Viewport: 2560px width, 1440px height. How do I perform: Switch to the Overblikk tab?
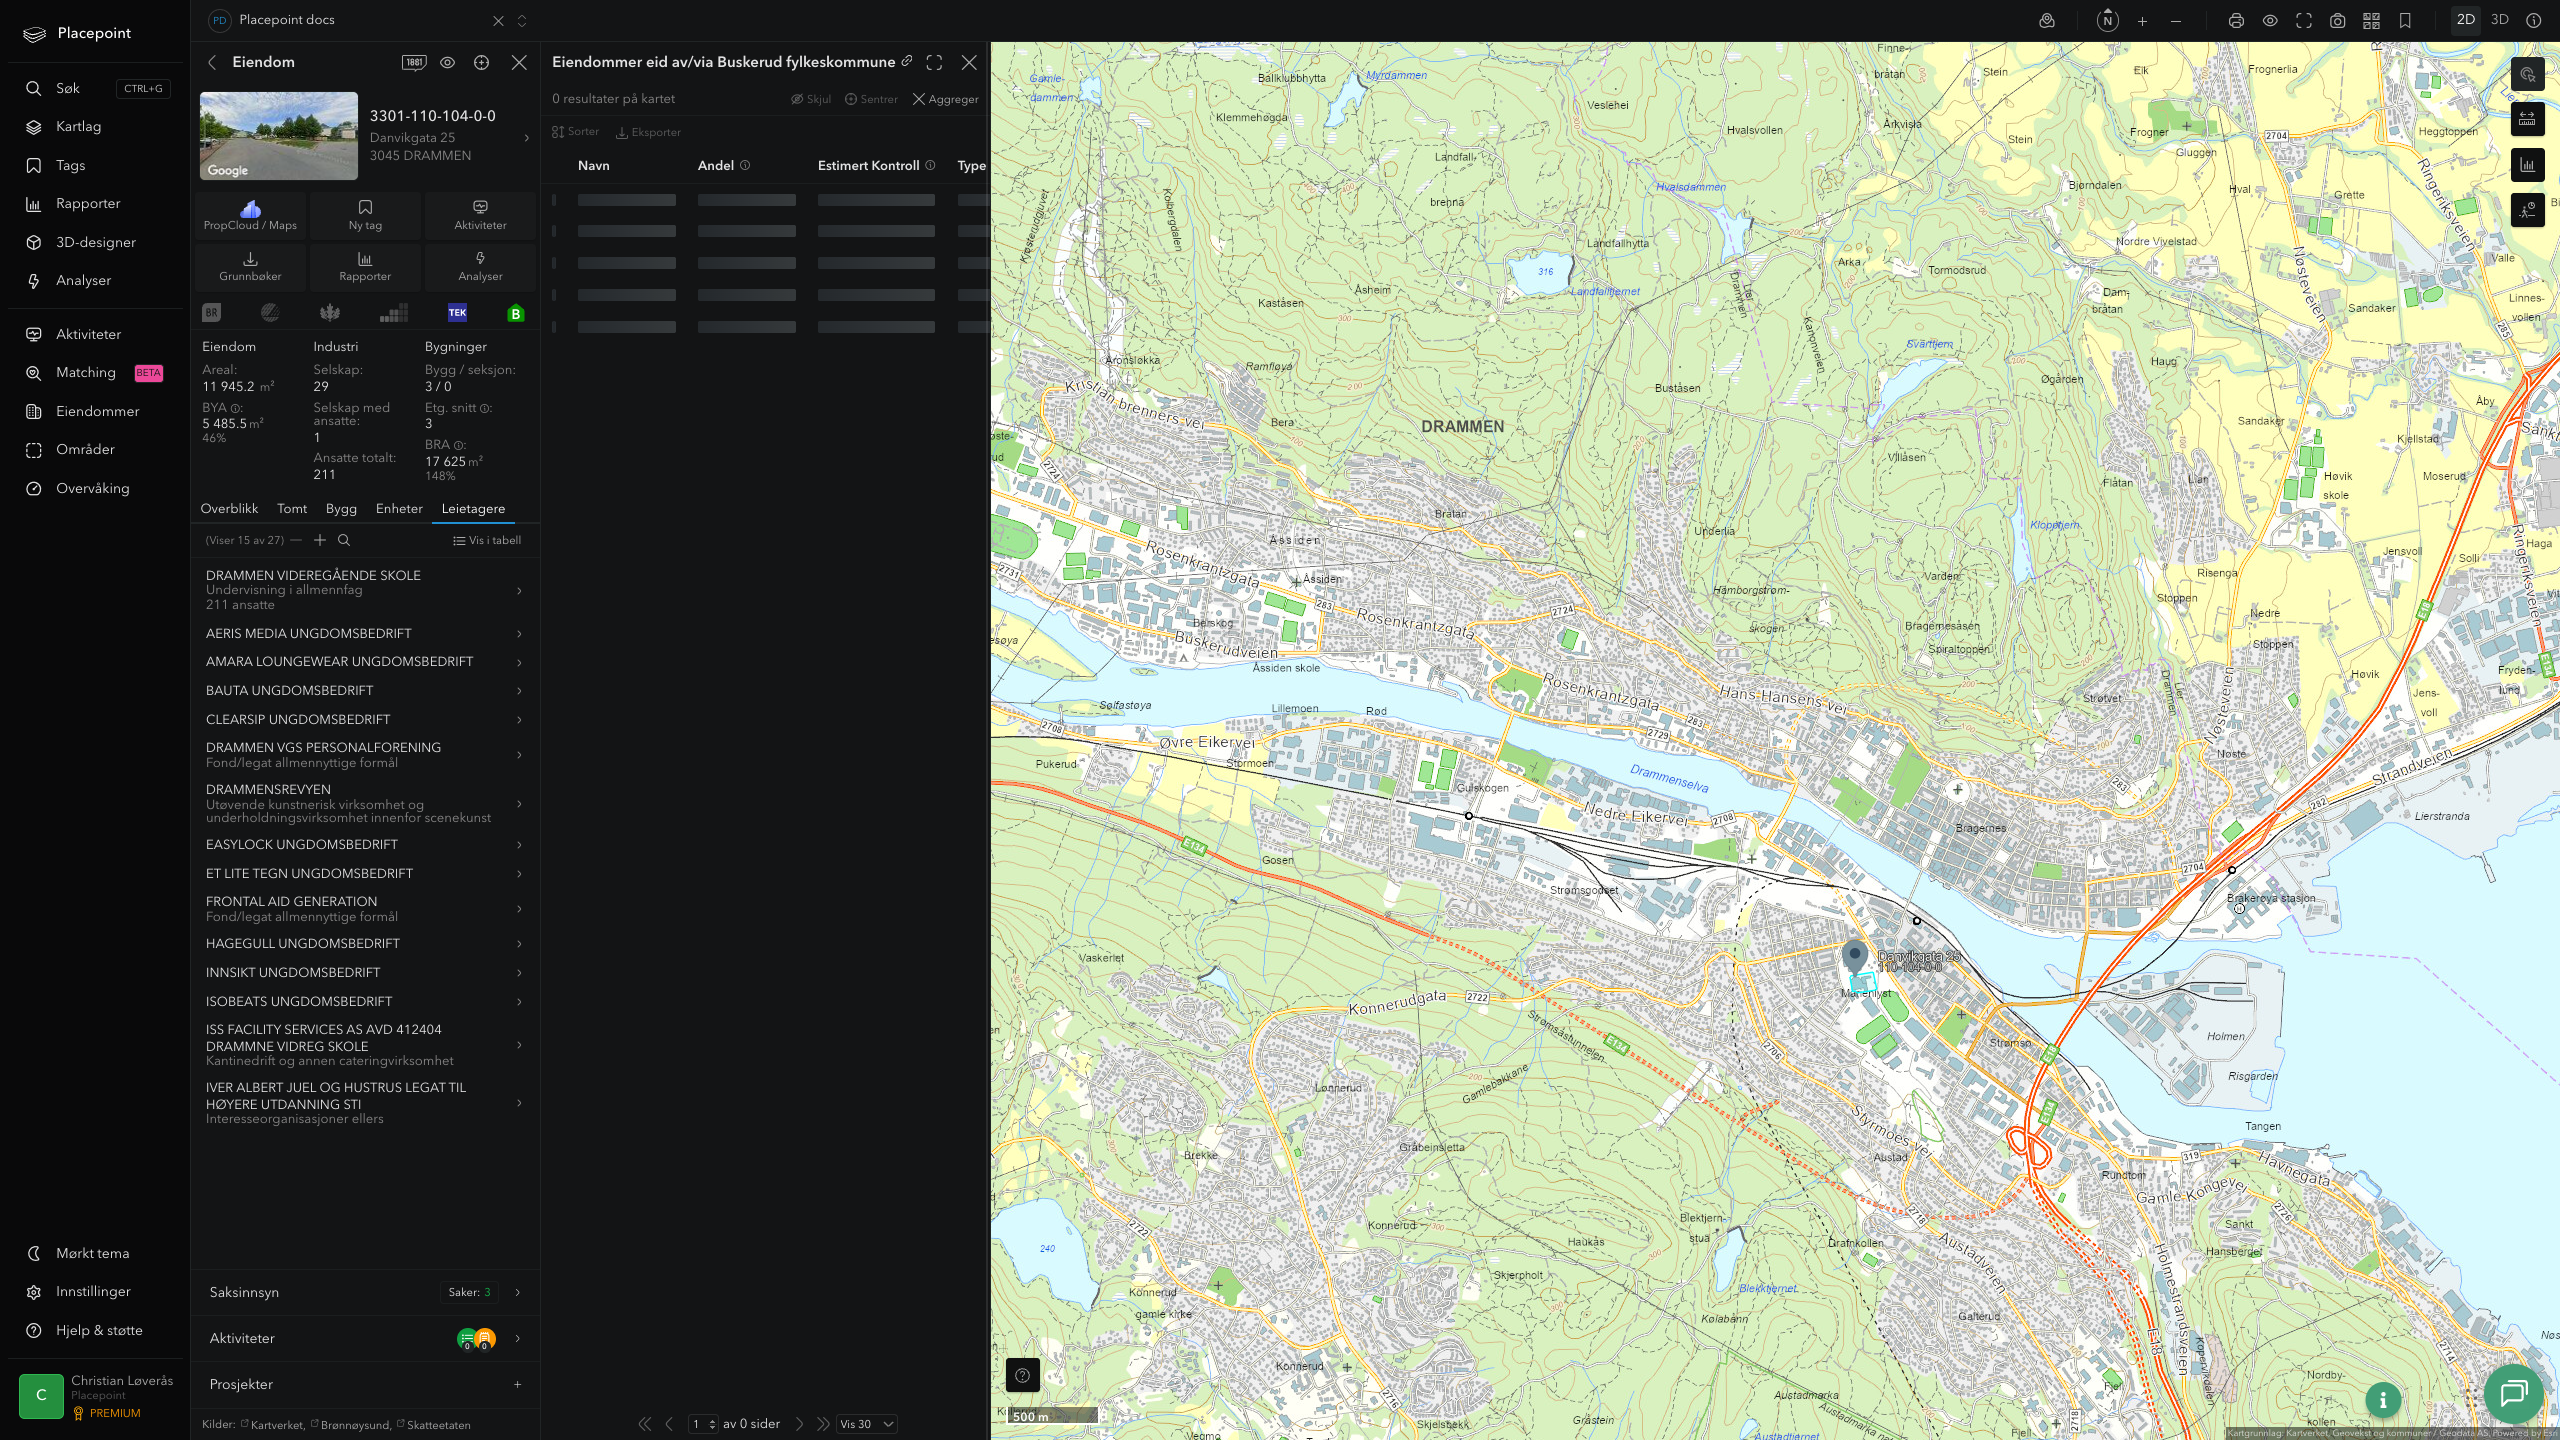click(x=229, y=509)
